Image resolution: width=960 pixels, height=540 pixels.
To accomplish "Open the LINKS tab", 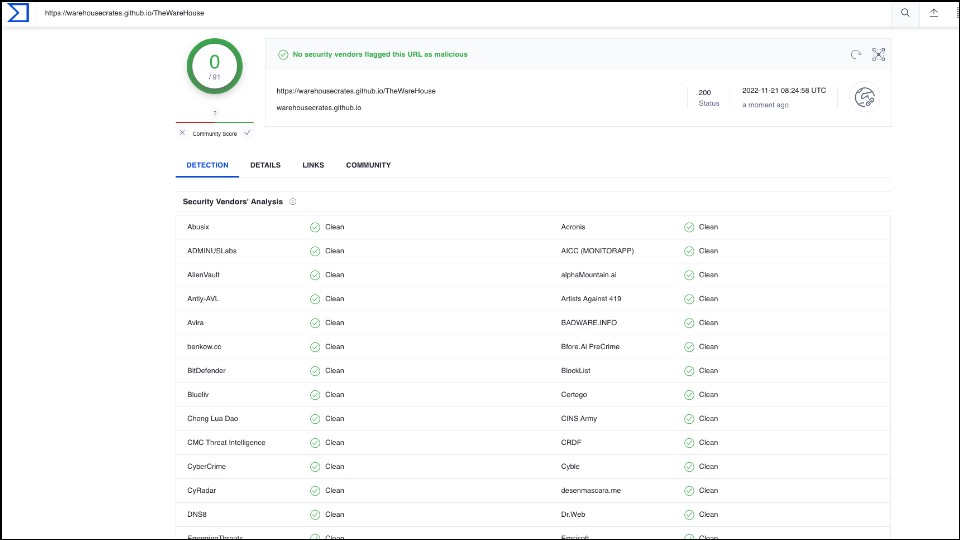I will (x=313, y=165).
